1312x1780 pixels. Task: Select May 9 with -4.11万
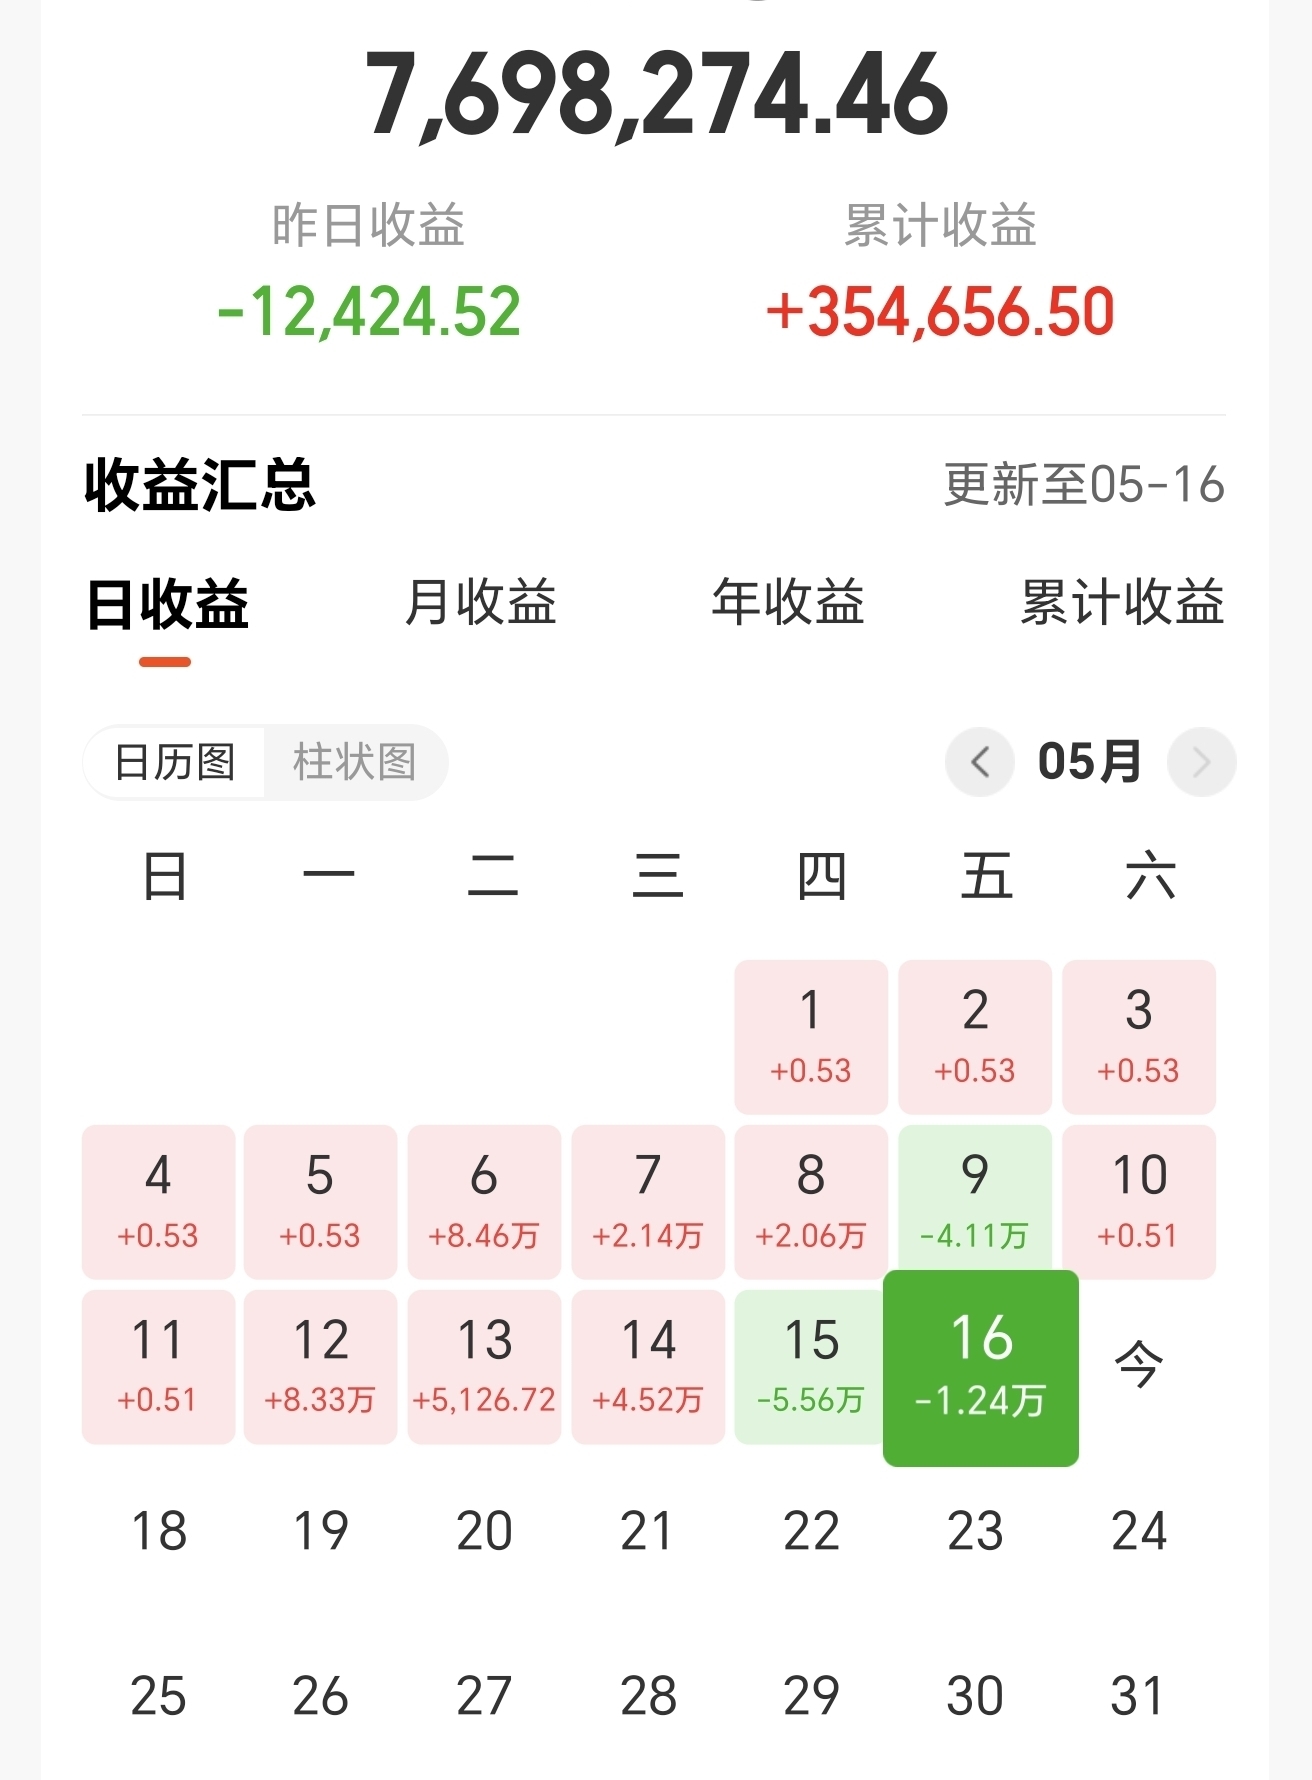coord(975,1198)
